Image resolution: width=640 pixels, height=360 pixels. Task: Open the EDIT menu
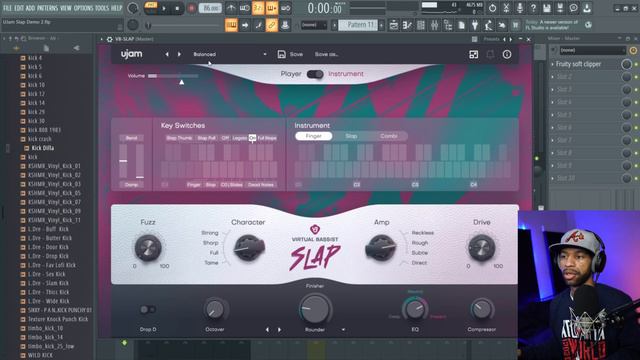(x=19, y=8)
